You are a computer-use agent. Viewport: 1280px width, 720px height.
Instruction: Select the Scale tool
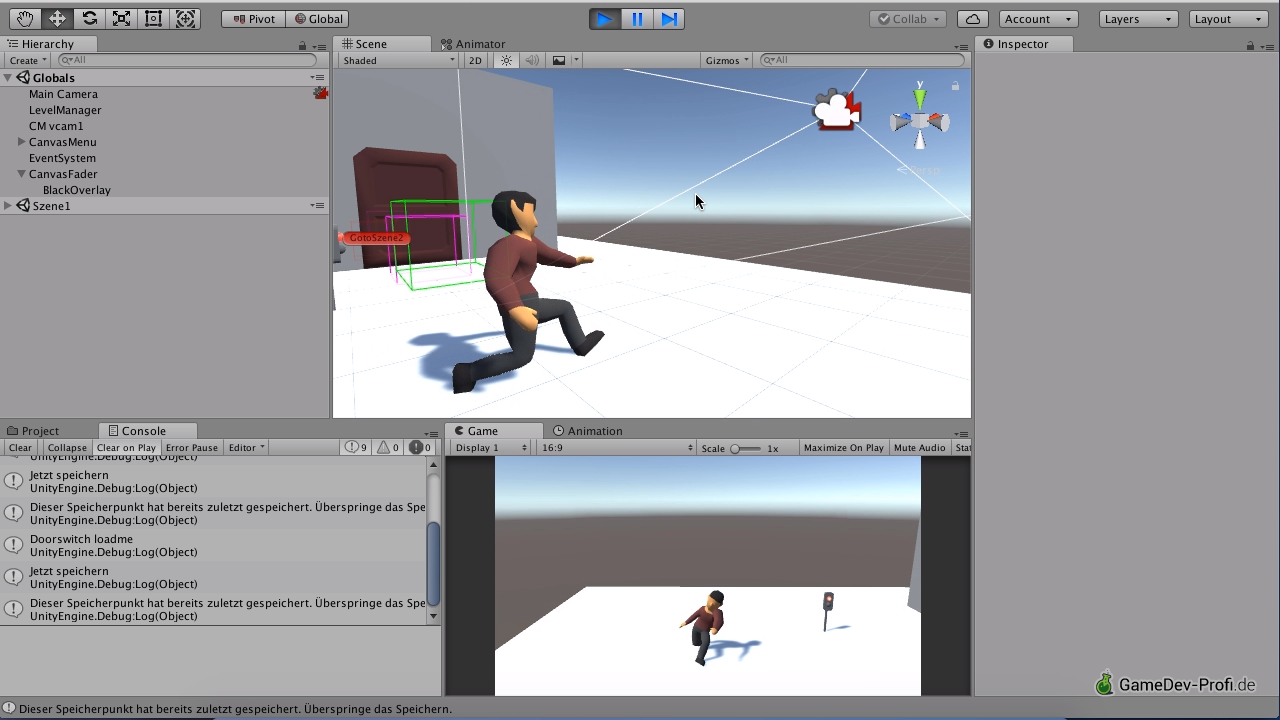(121, 18)
